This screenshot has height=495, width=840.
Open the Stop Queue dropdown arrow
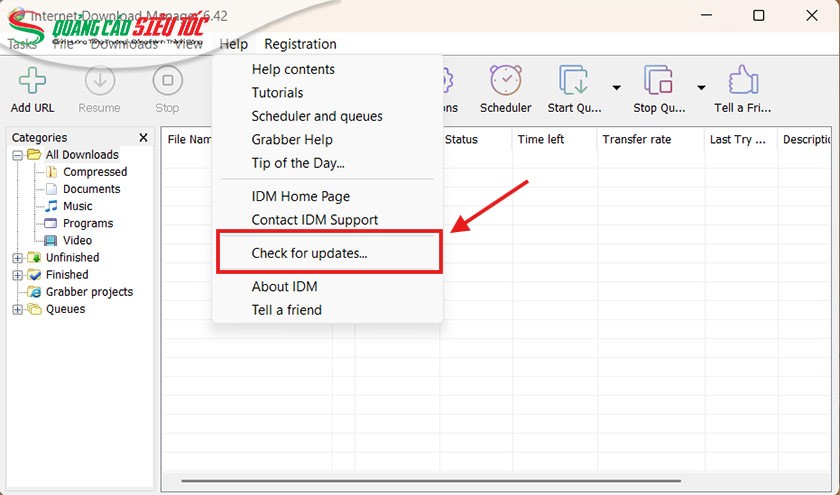click(x=702, y=87)
